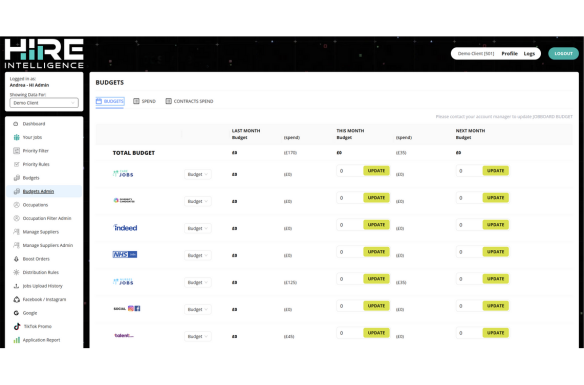
Task: Click the Hire Intelligence logo
Action: click(44, 54)
